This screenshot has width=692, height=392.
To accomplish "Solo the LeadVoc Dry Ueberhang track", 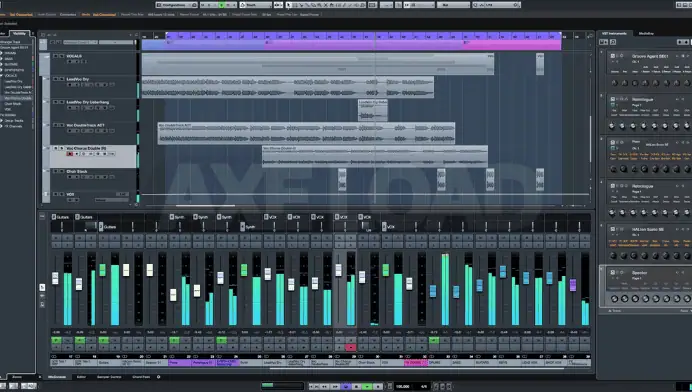I will pos(62,102).
